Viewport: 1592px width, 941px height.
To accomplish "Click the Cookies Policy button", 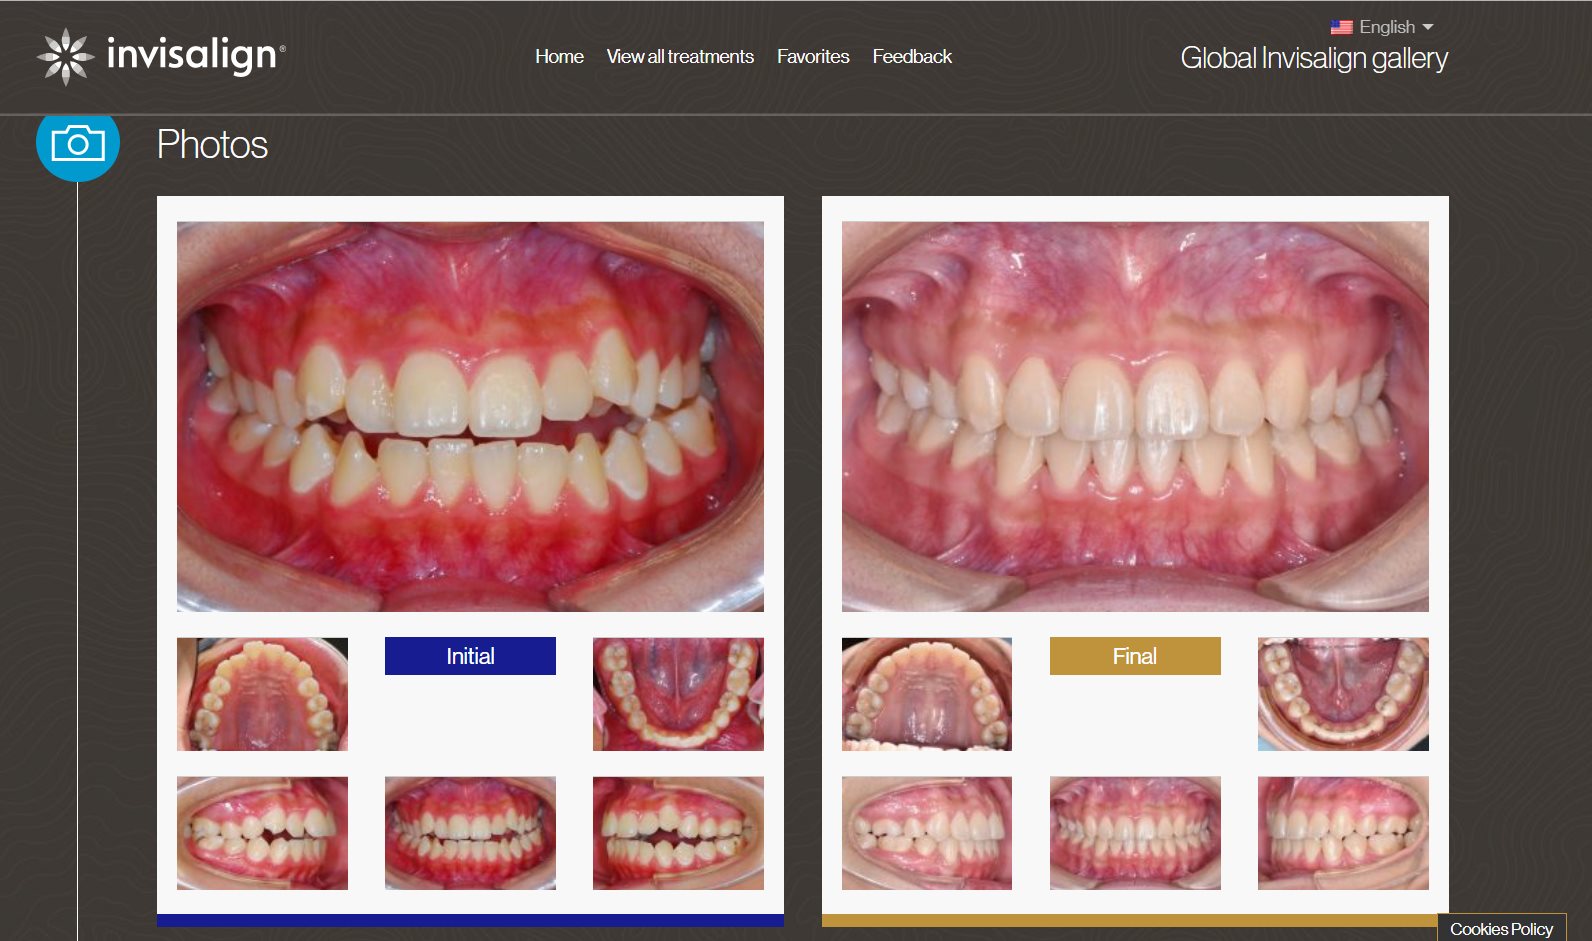I will tap(1501, 928).
